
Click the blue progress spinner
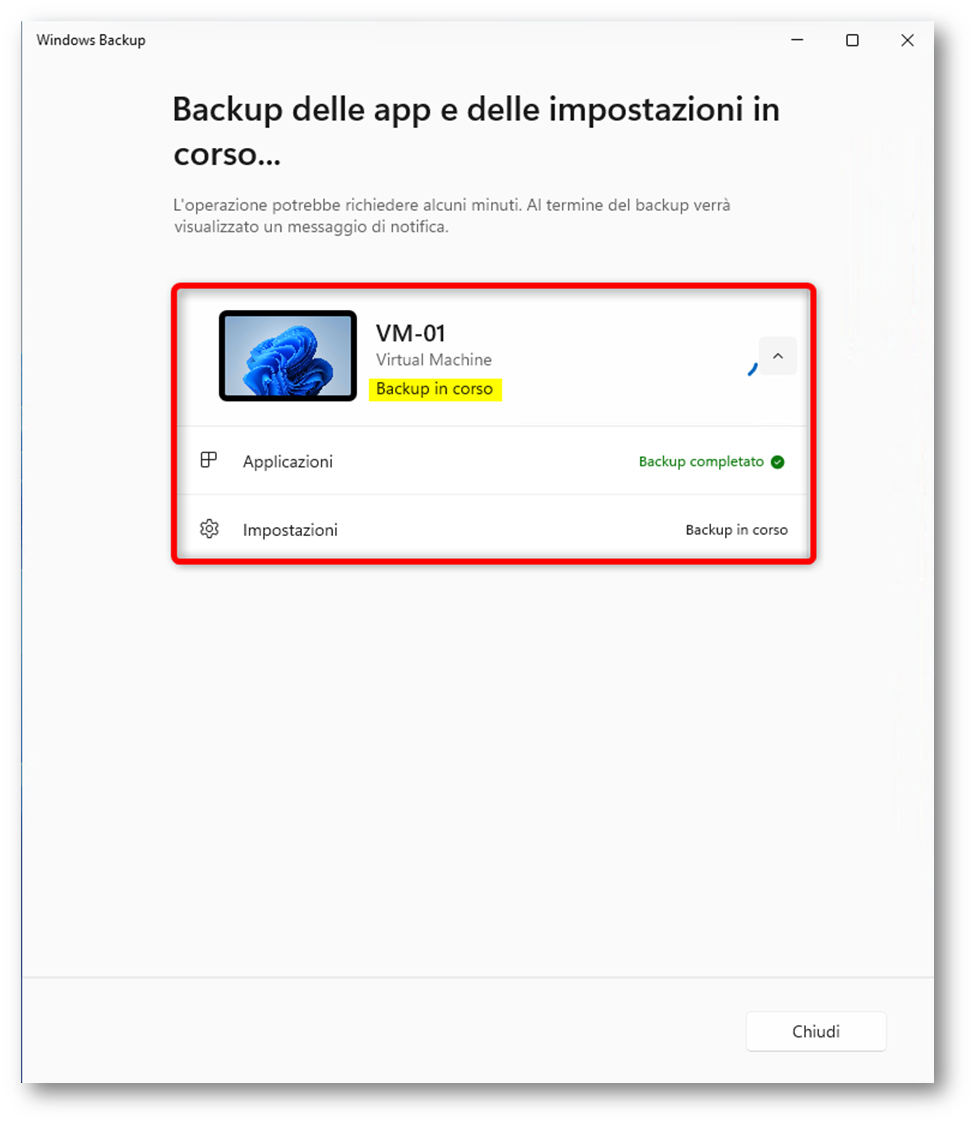752,369
